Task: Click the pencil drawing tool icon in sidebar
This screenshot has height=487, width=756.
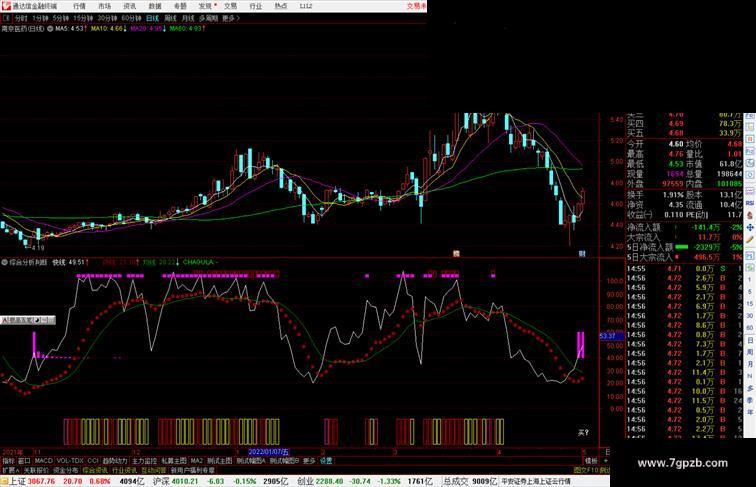Action: pyautogui.click(x=750, y=240)
